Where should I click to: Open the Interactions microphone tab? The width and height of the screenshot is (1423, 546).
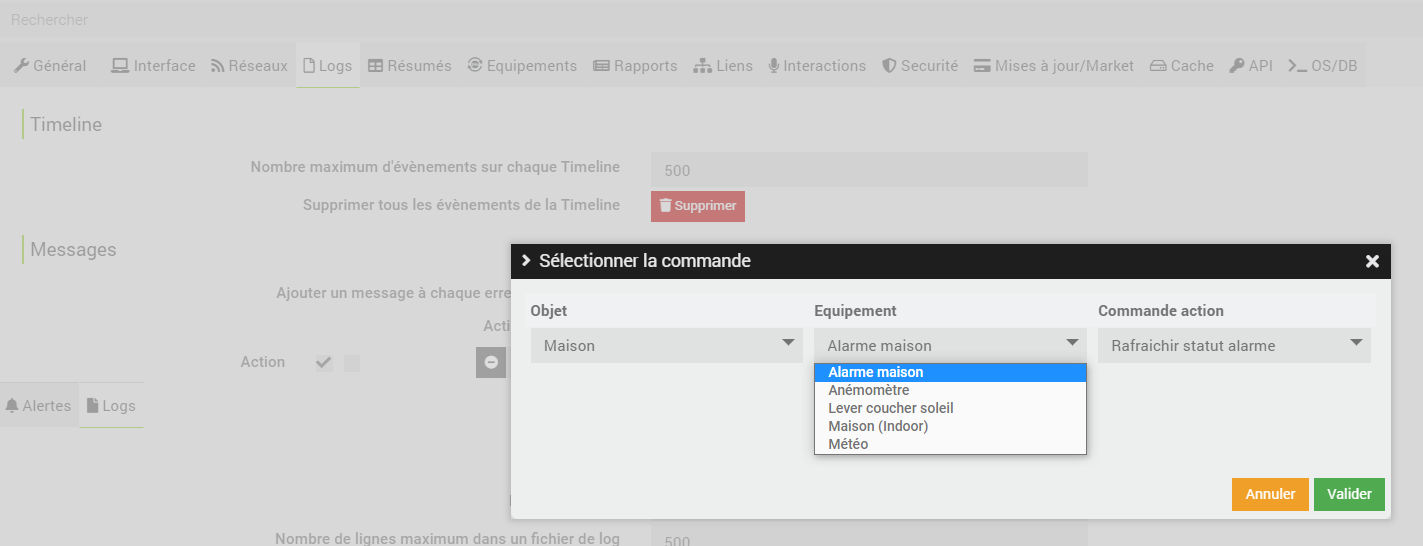pyautogui.click(x=817, y=66)
